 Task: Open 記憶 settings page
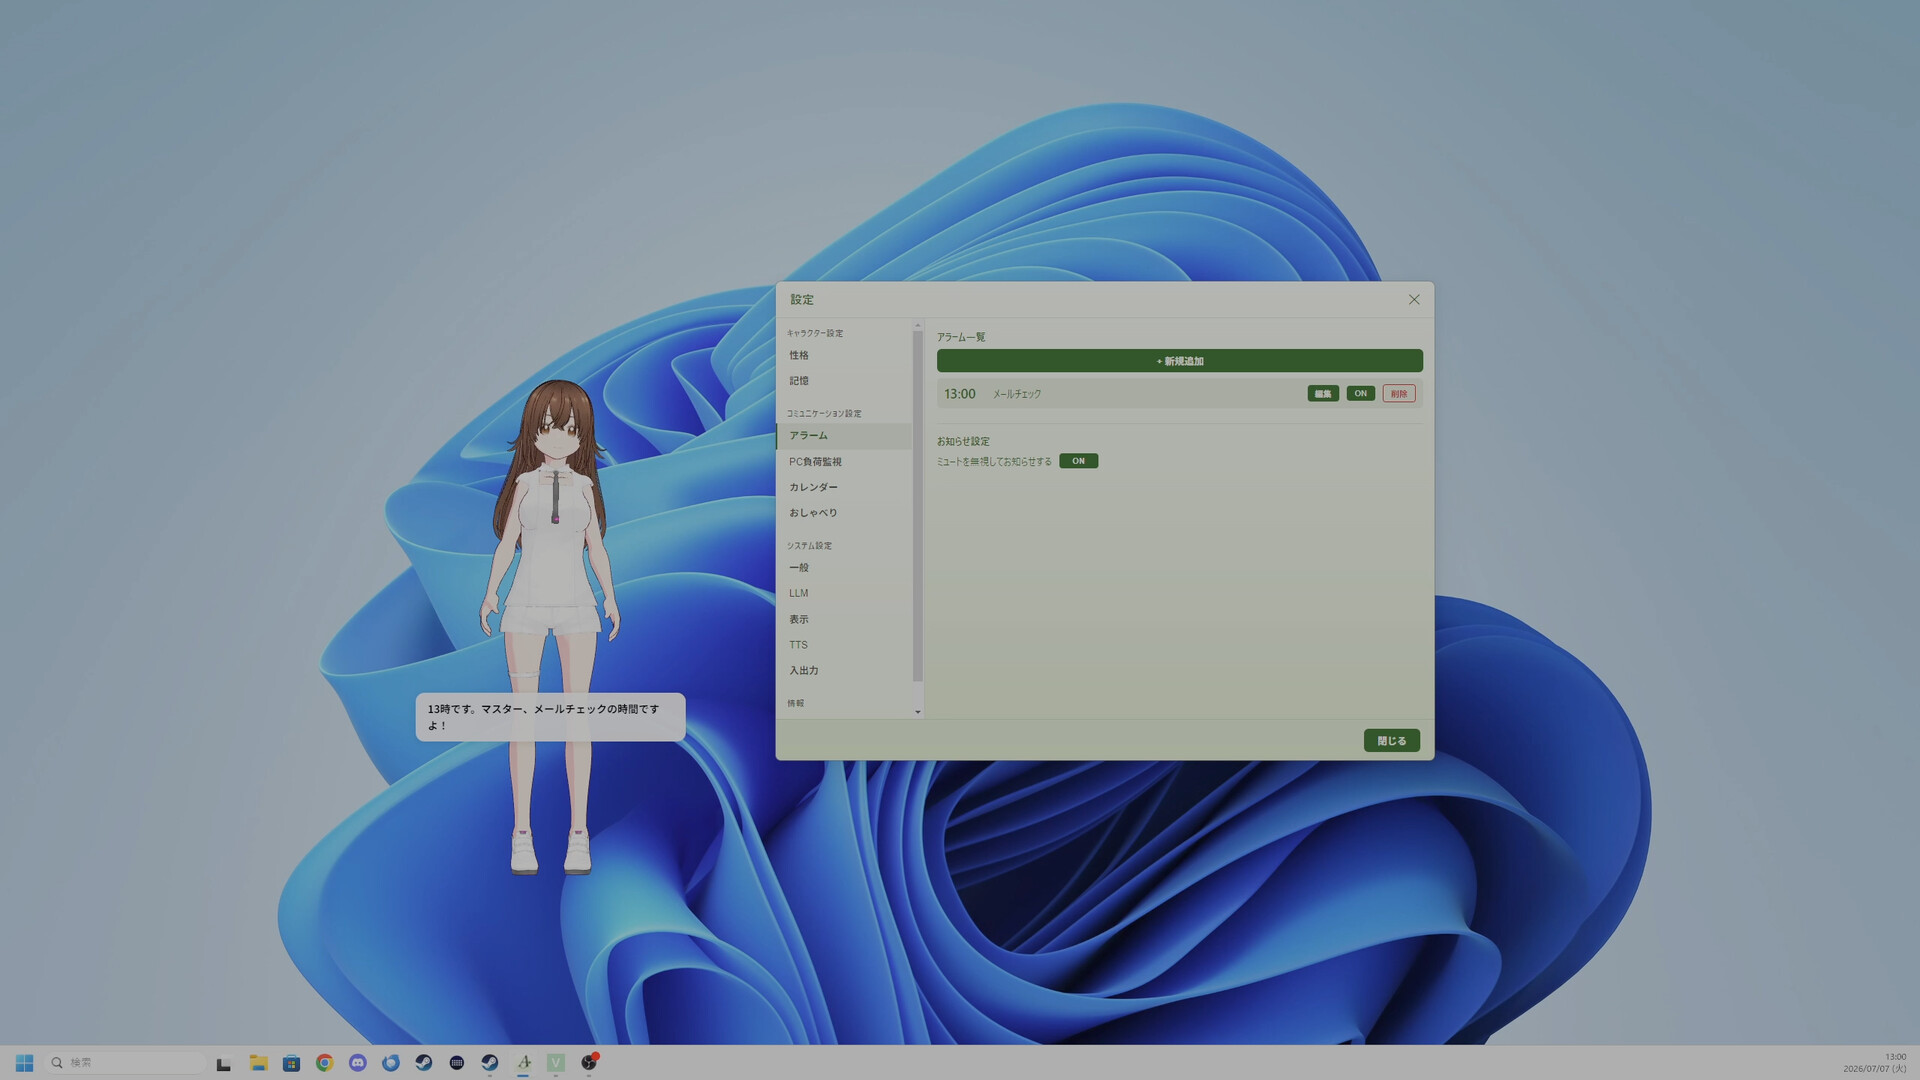(844, 381)
